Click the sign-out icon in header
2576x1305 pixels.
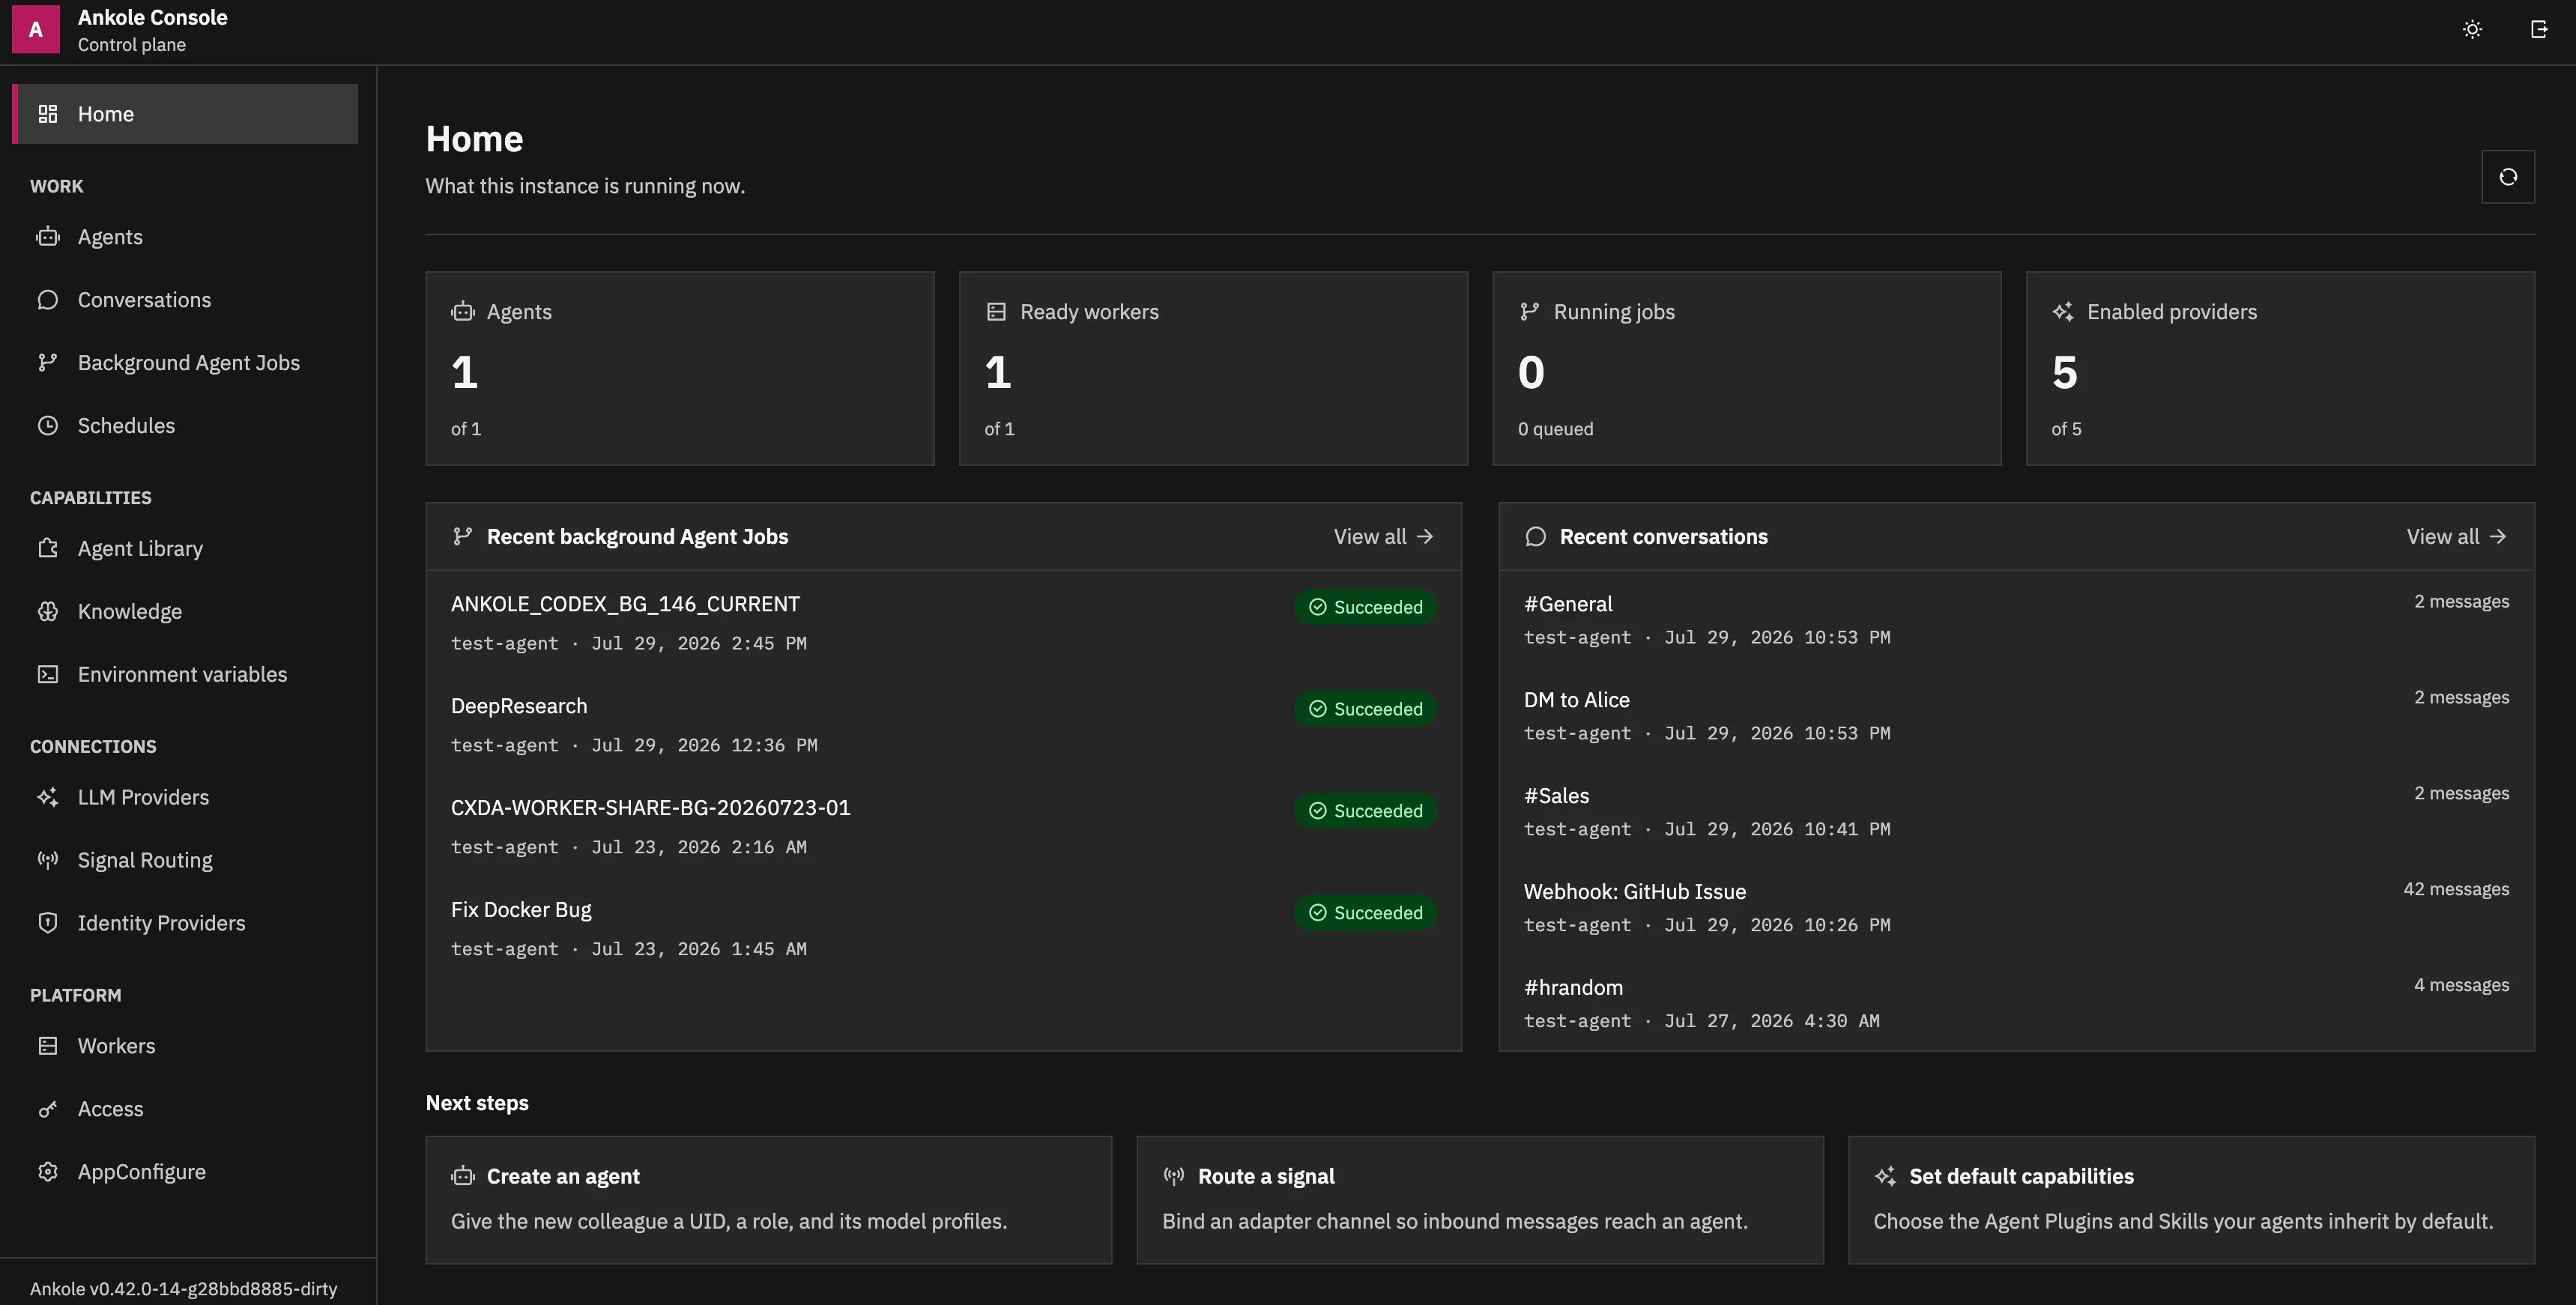[x=2539, y=29]
